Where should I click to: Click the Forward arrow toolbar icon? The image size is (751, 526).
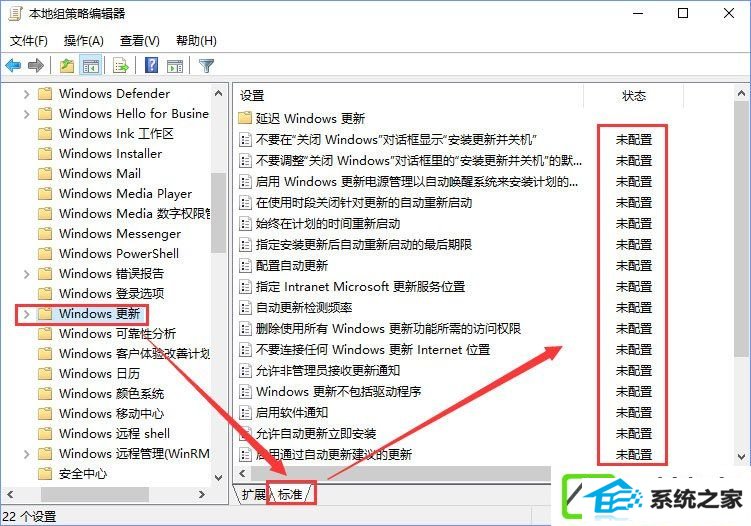point(36,65)
